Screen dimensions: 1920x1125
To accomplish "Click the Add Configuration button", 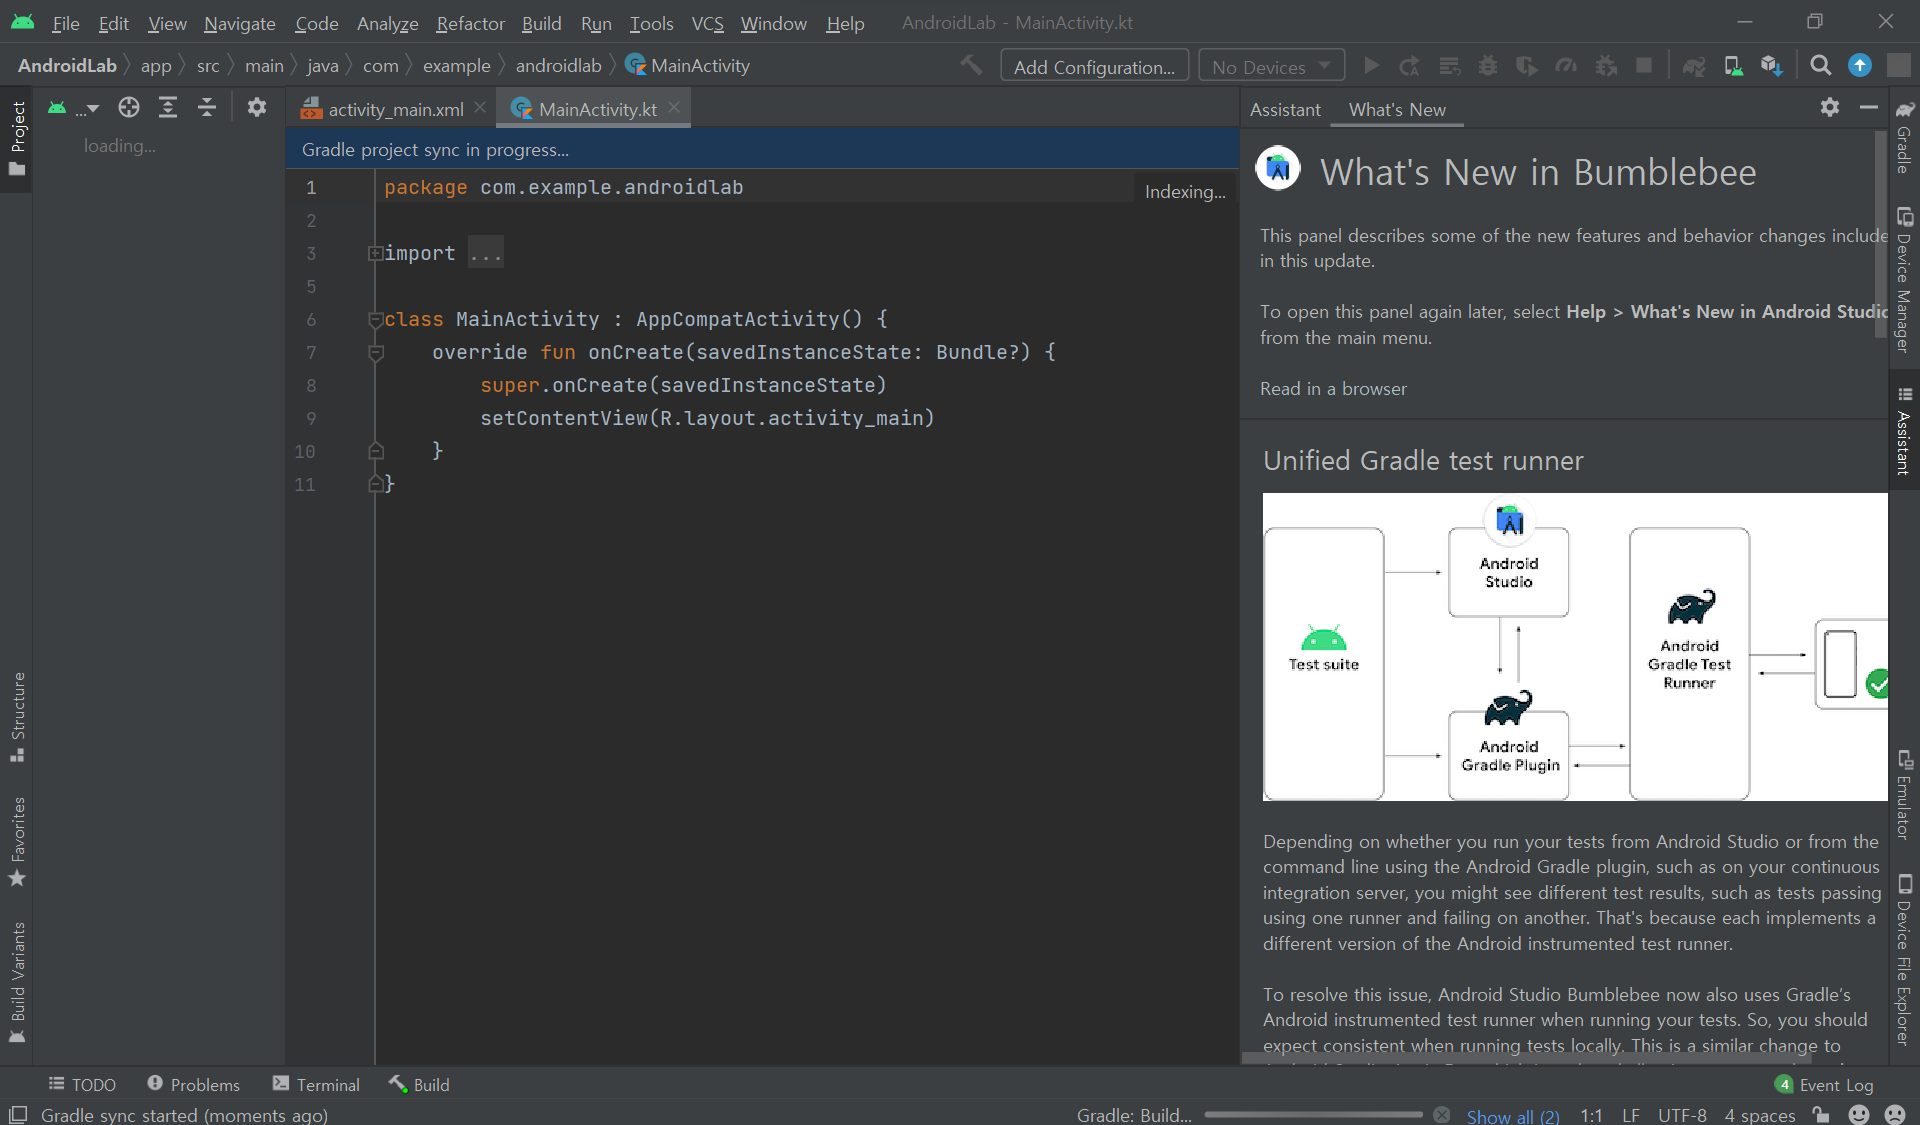I will coord(1094,66).
